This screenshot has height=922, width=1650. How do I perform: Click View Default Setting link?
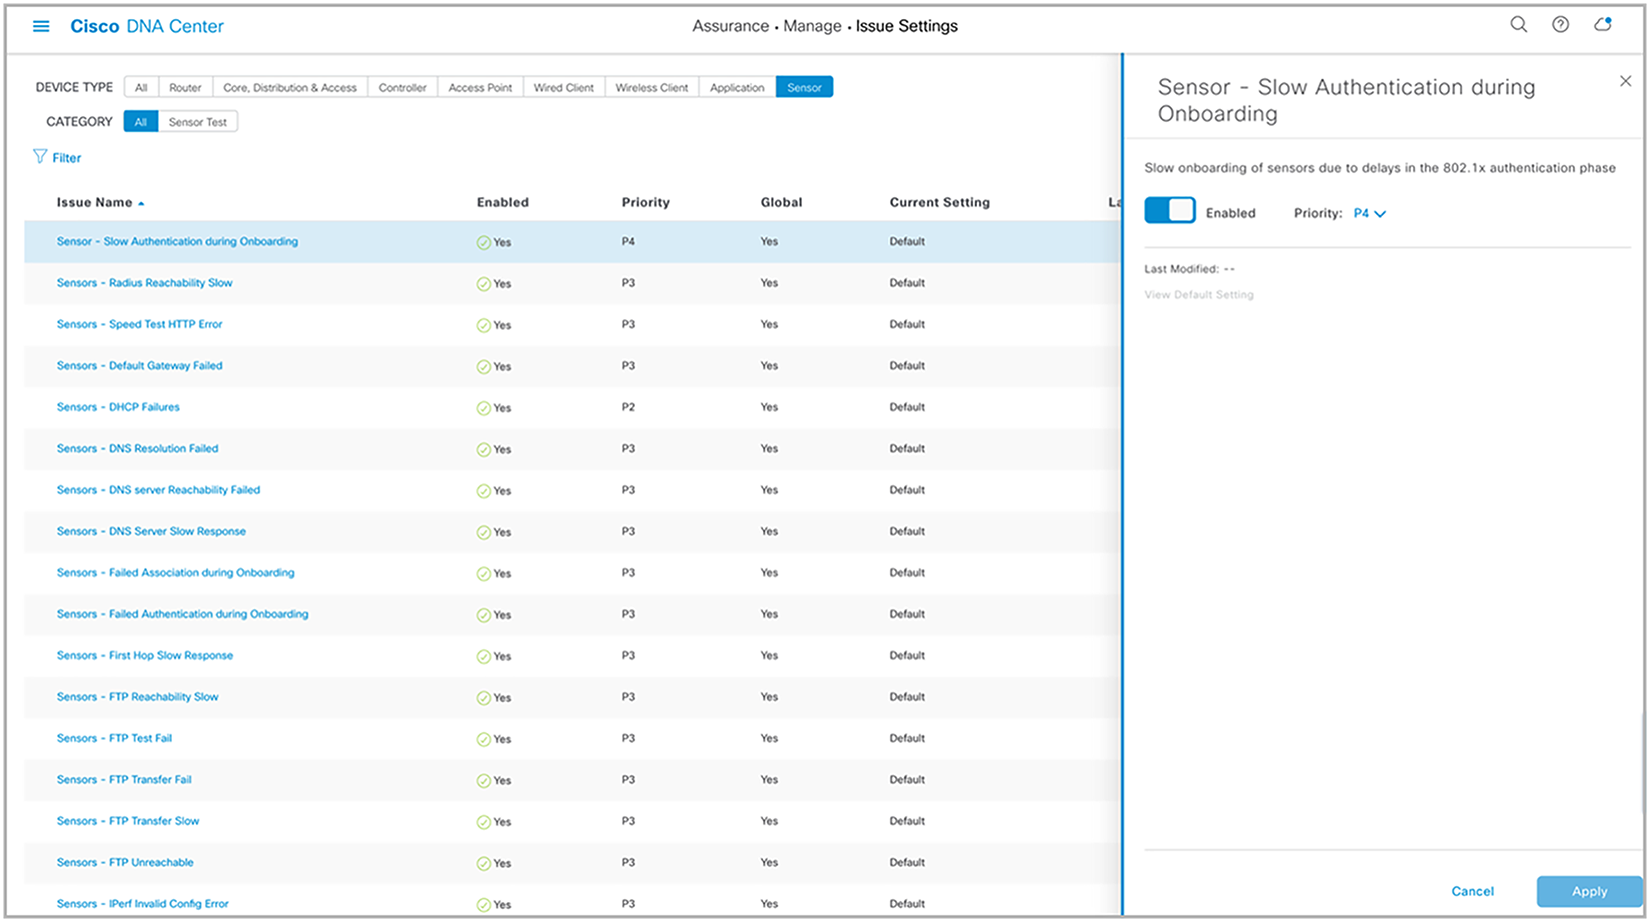pos(1199,295)
